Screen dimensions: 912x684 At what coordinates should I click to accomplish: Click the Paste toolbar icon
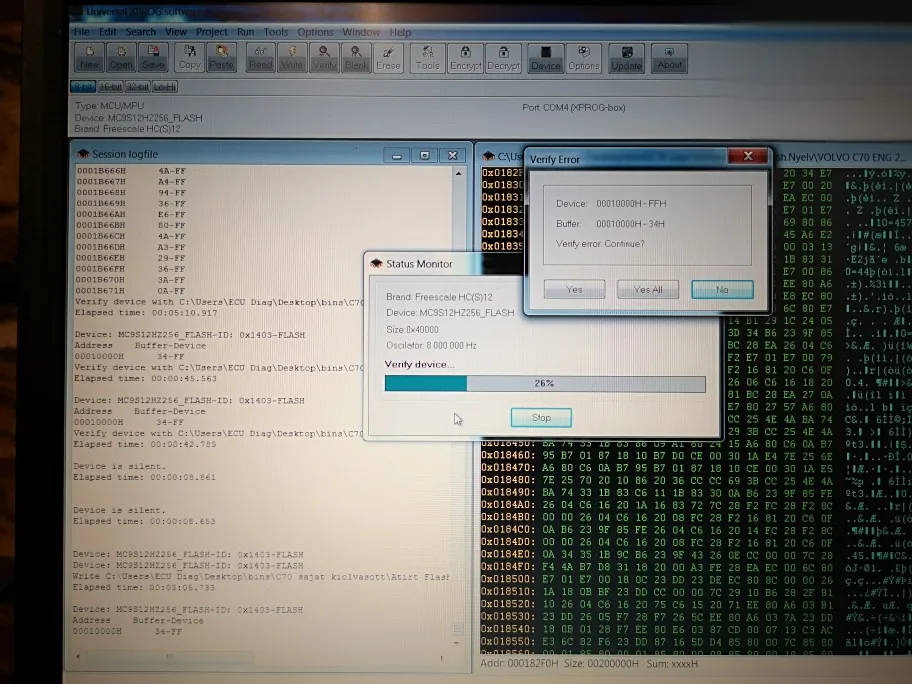tap(222, 58)
